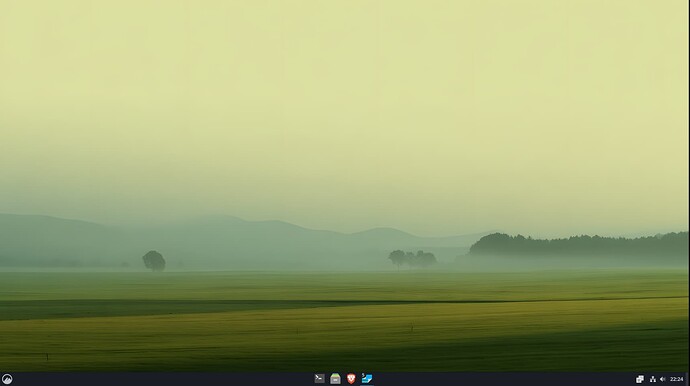Viewport: 690px width, 386px height.
Task: Click the 22:24 clock
Action: [677, 379]
